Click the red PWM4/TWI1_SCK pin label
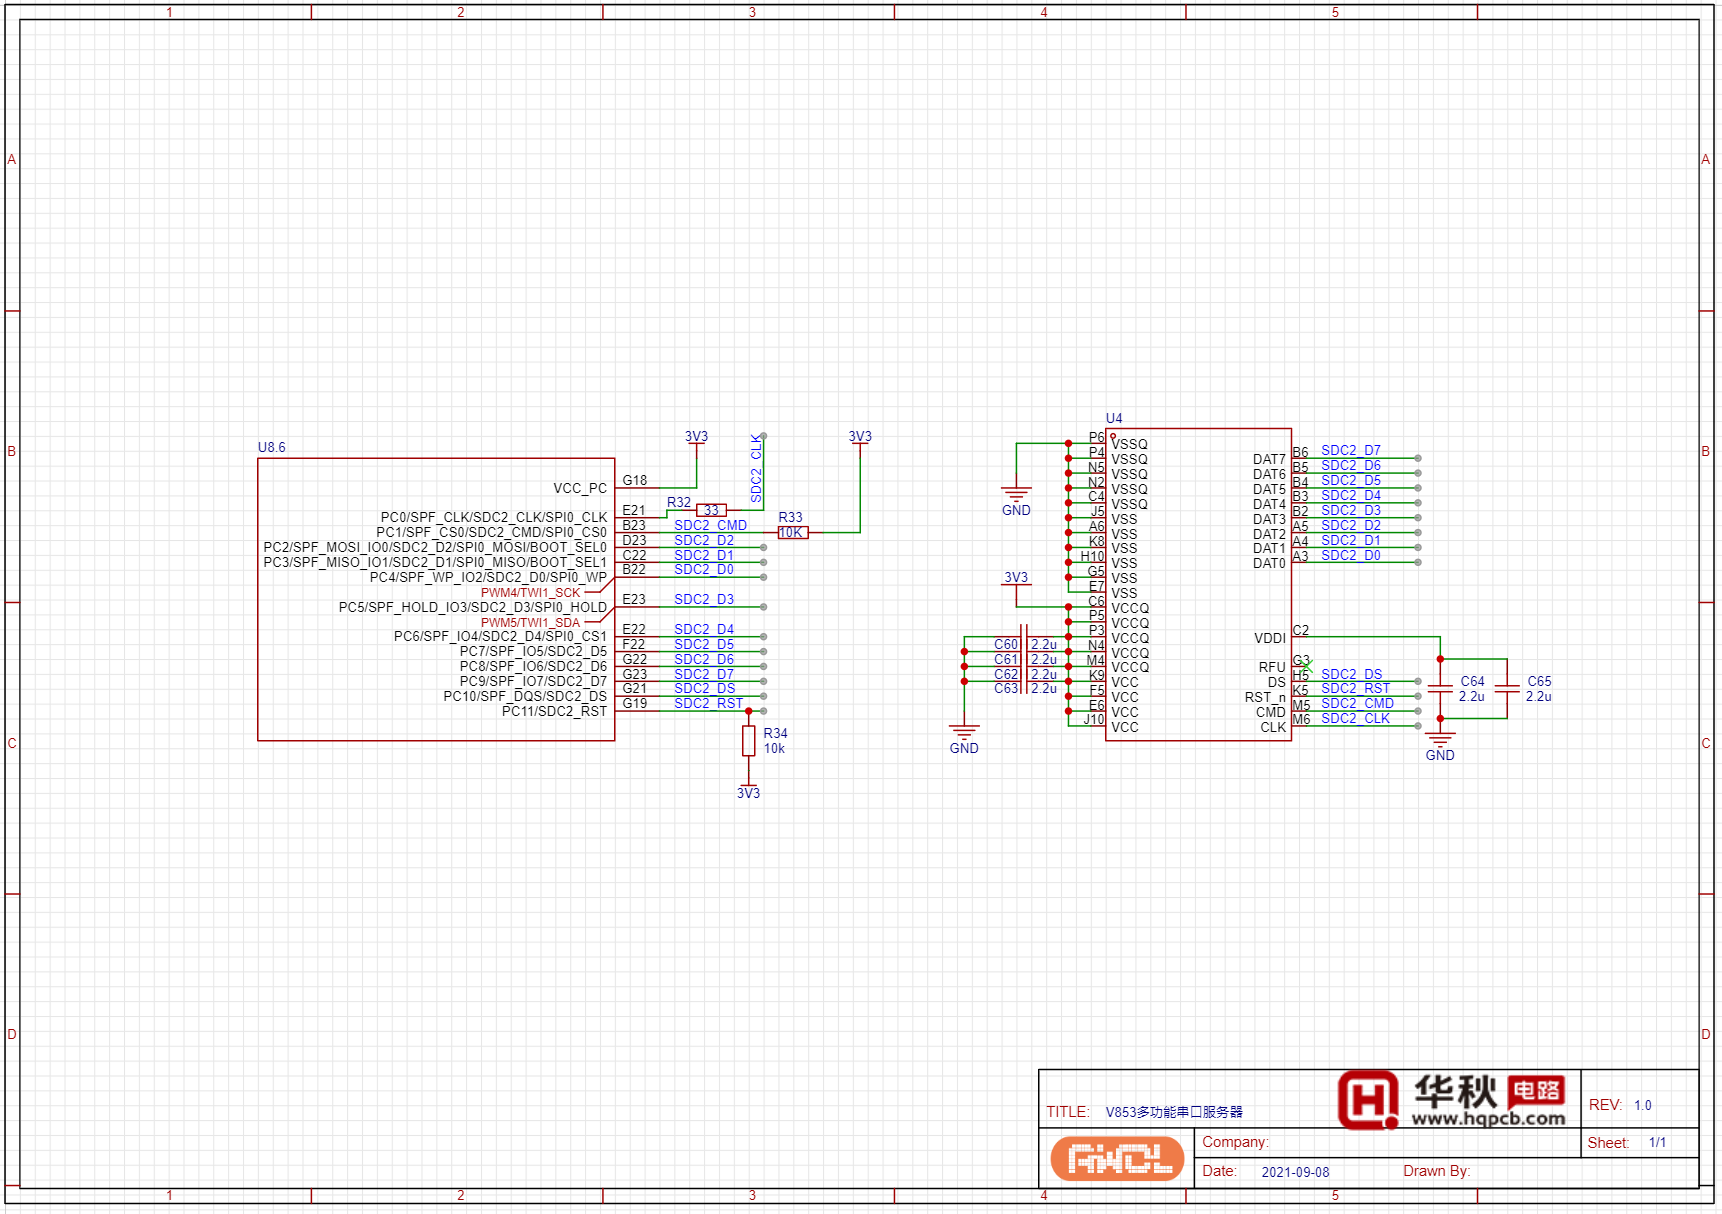The height and width of the screenshot is (1214, 1722). (530, 593)
